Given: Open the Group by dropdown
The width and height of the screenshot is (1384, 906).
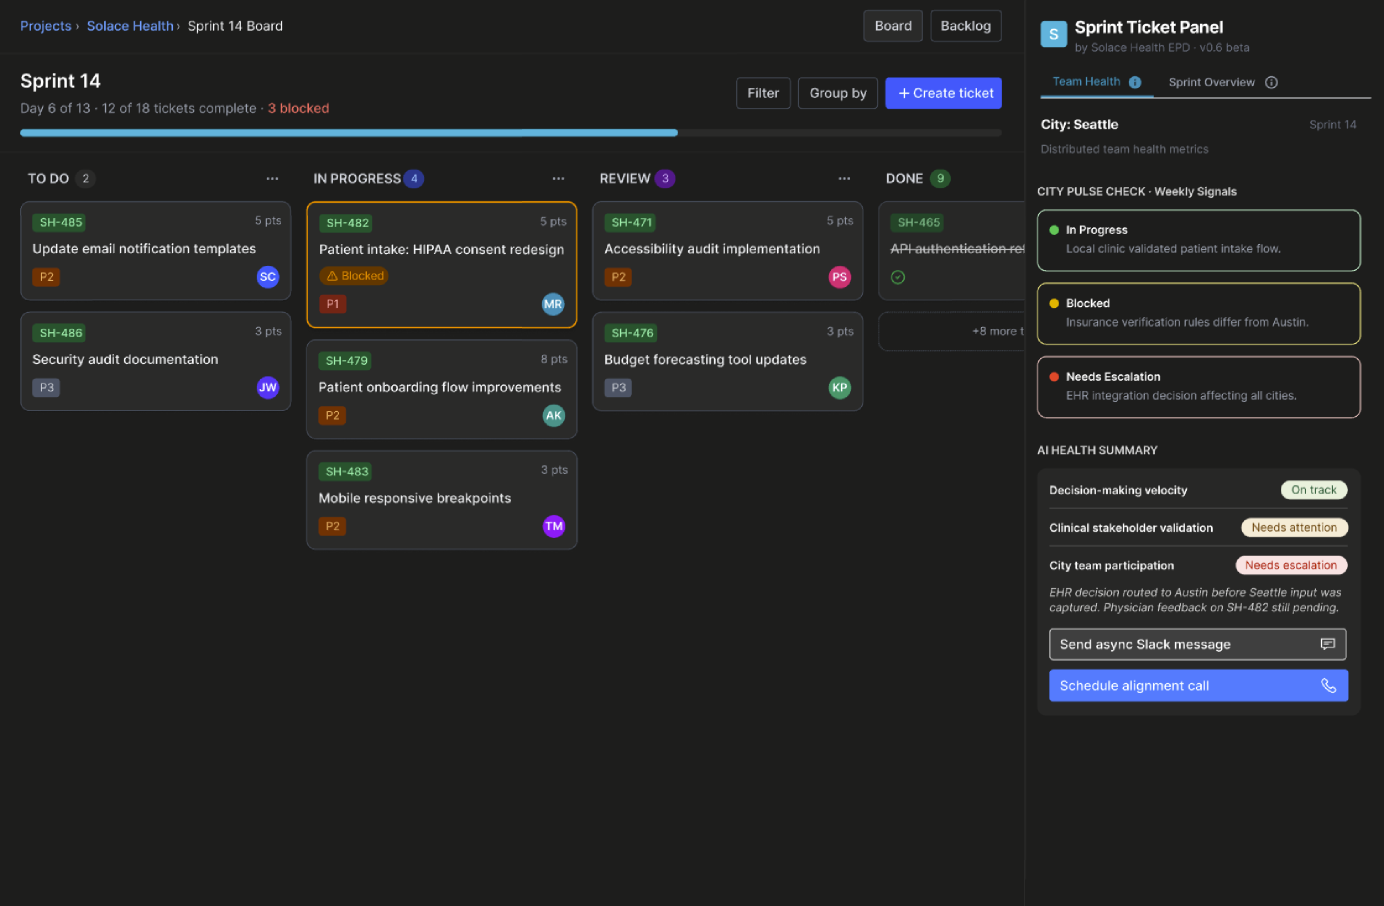Looking at the screenshot, I should coord(838,93).
